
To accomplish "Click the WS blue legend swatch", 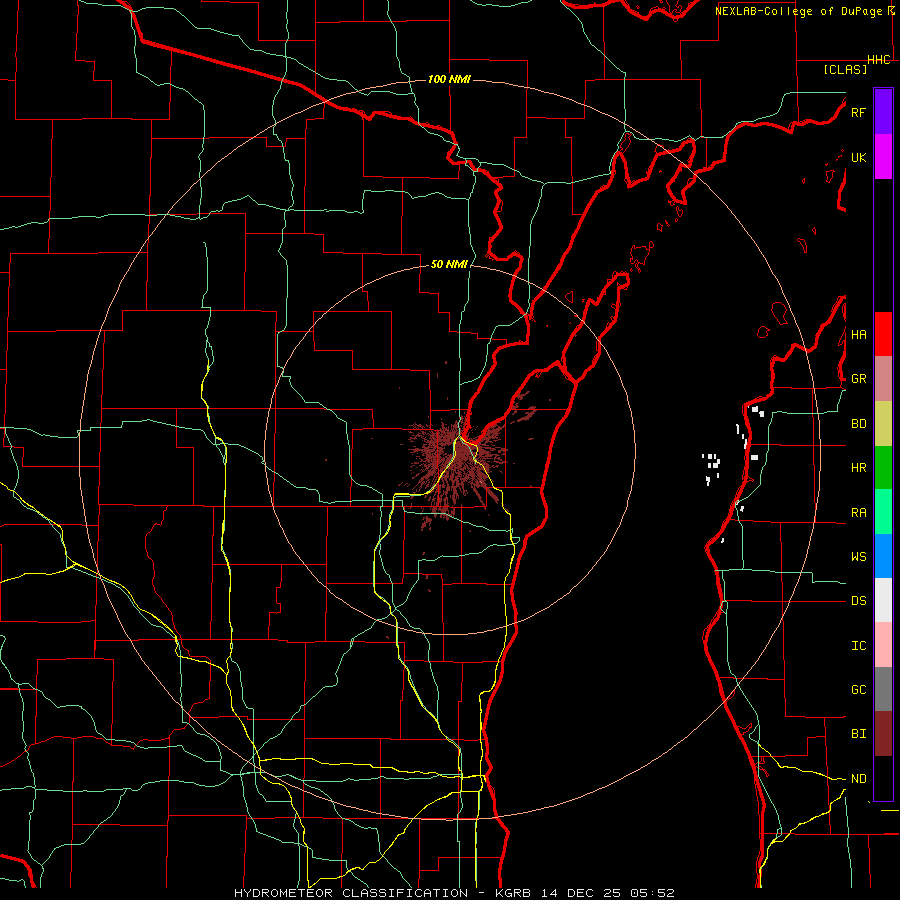I will click(883, 556).
